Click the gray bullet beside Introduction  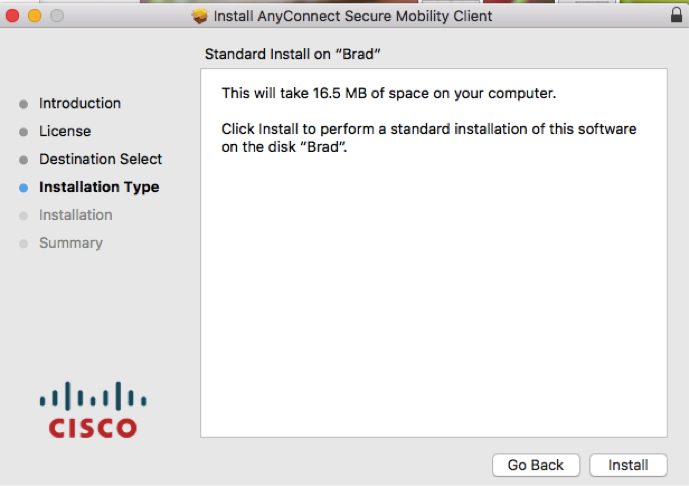click(x=24, y=103)
